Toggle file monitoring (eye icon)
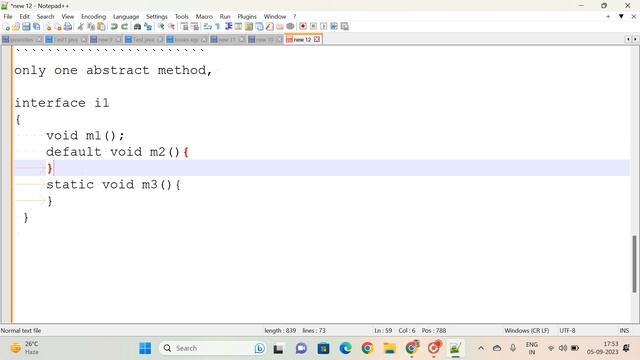 (290, 27)
